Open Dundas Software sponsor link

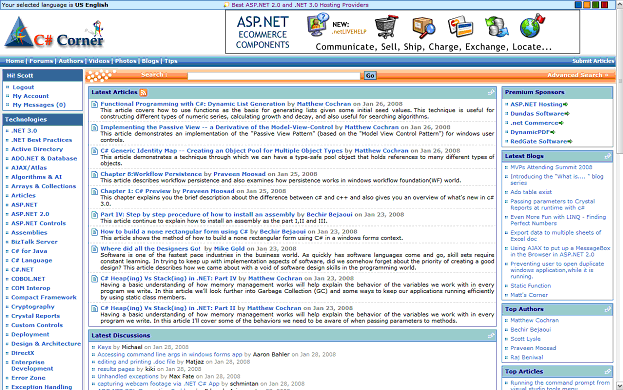pos(537,114)
